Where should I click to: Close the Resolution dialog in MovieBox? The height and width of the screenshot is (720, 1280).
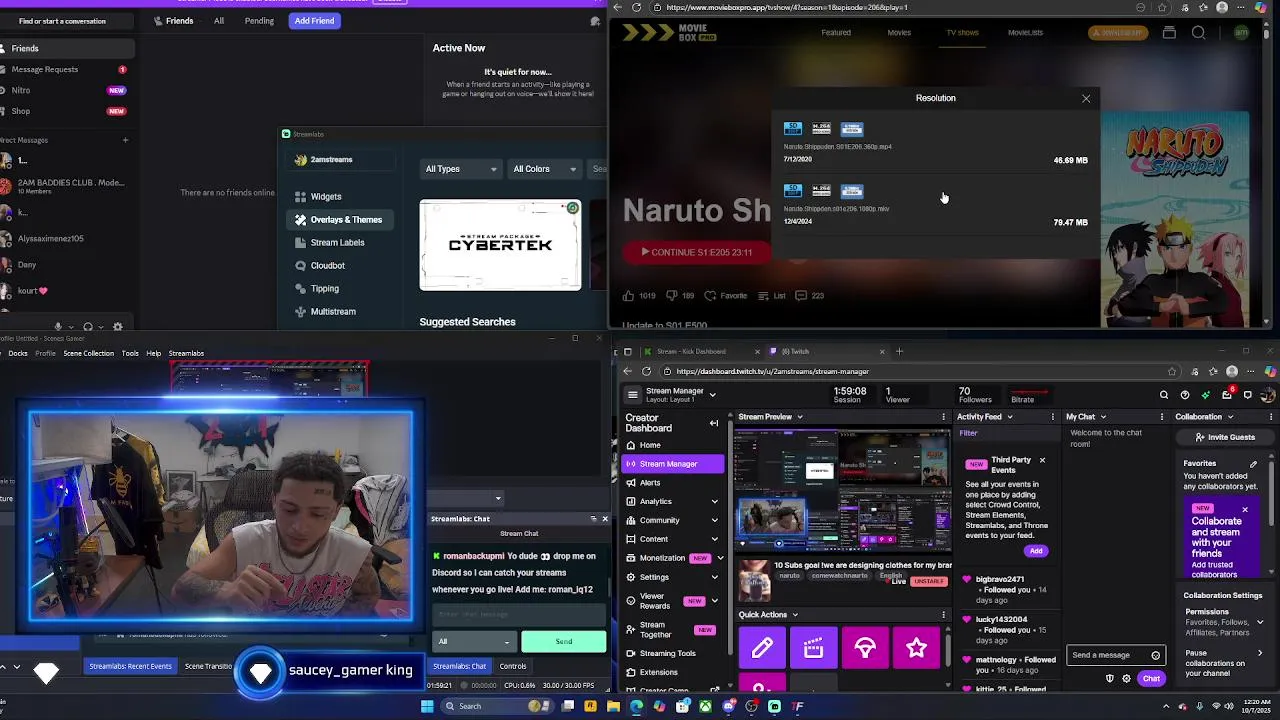coord(1086,99)
